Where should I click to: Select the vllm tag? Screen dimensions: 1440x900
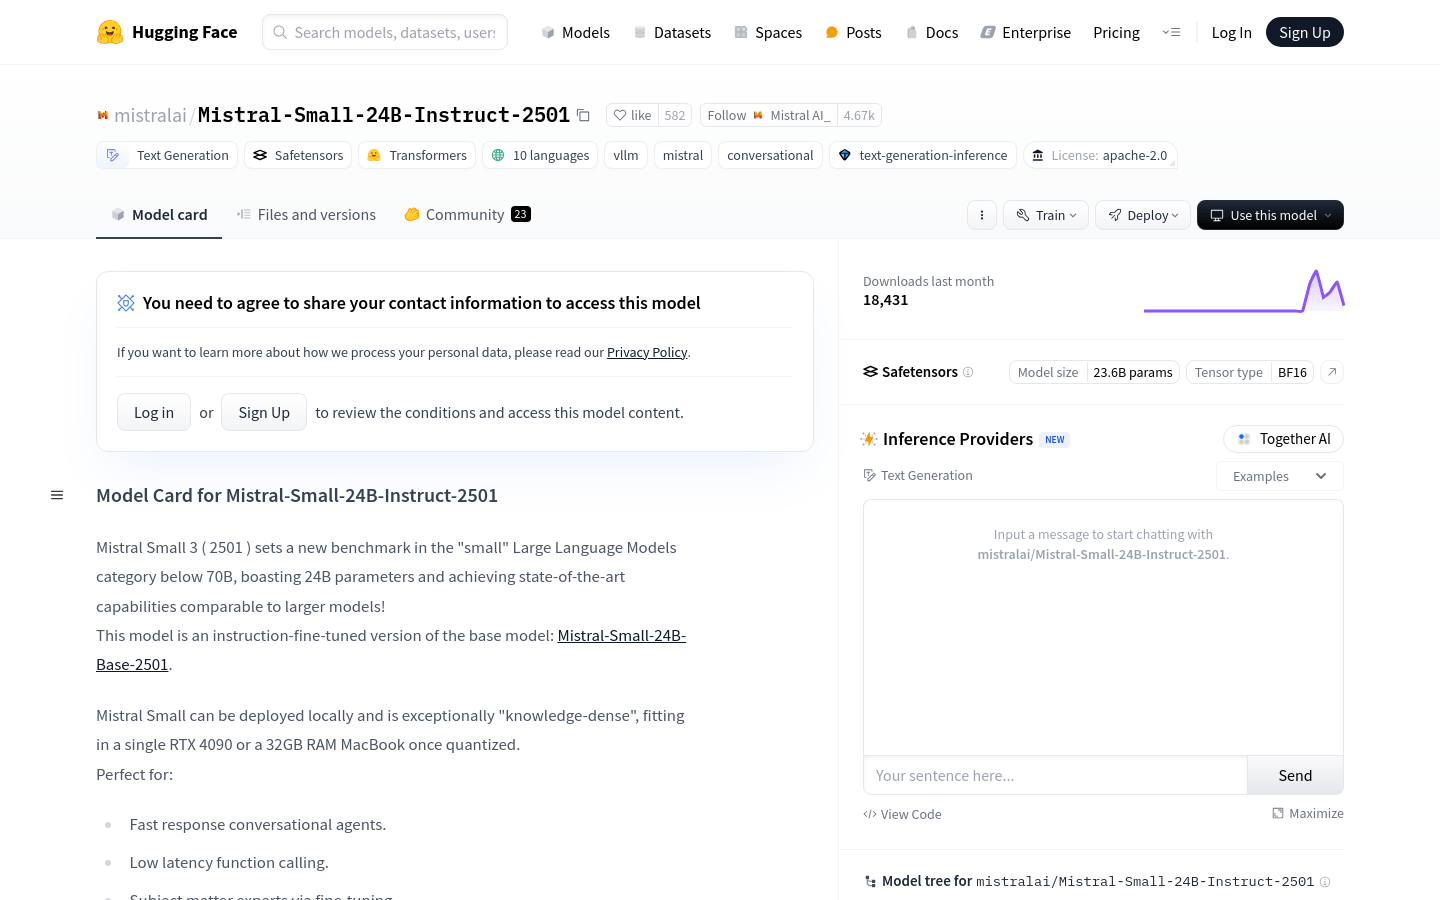click(626, 155)
